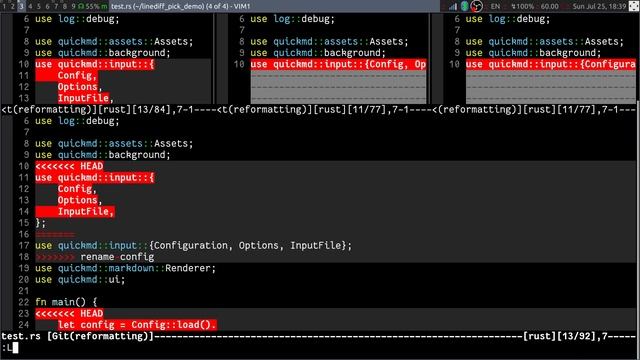Click second '<<<<<<< HEAD' marker on line 23
This screenshot has width=640, height=360.
[x=69, y=313]
